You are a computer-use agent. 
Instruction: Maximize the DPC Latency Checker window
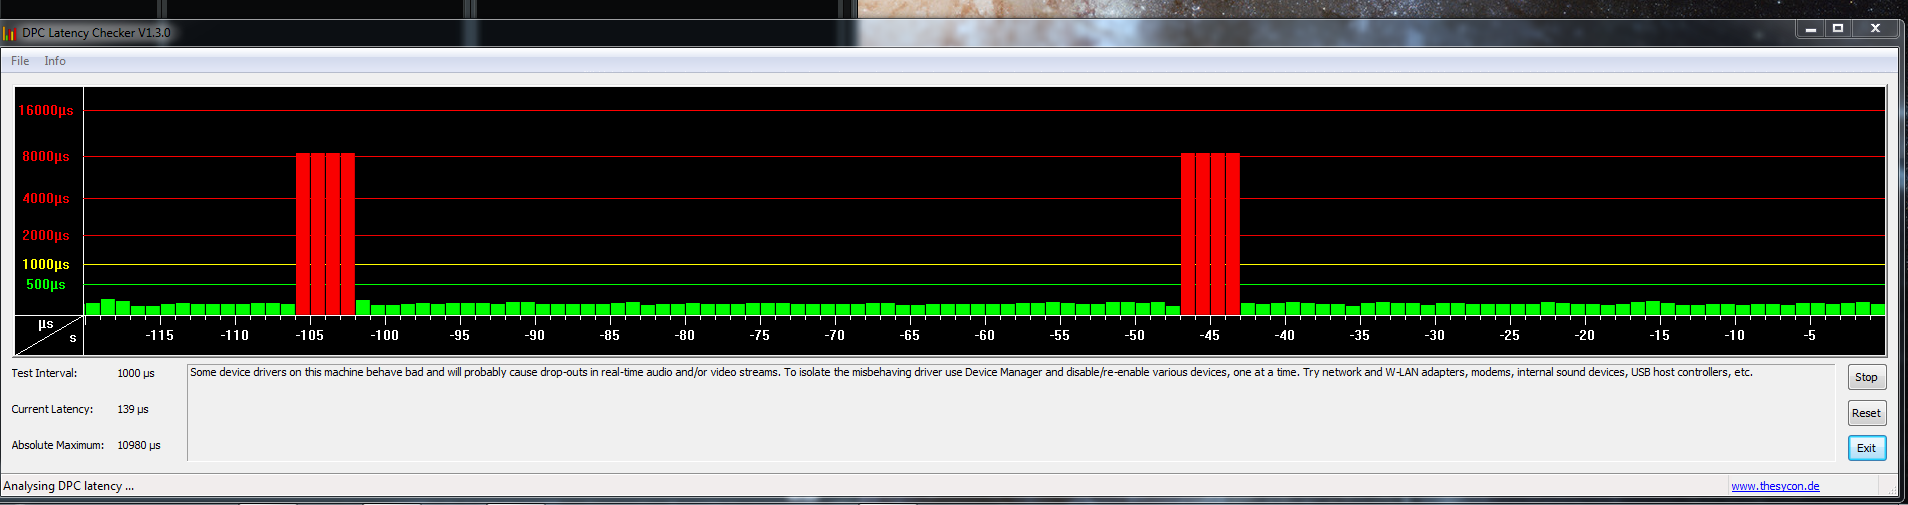click(x=1838, y=29)
